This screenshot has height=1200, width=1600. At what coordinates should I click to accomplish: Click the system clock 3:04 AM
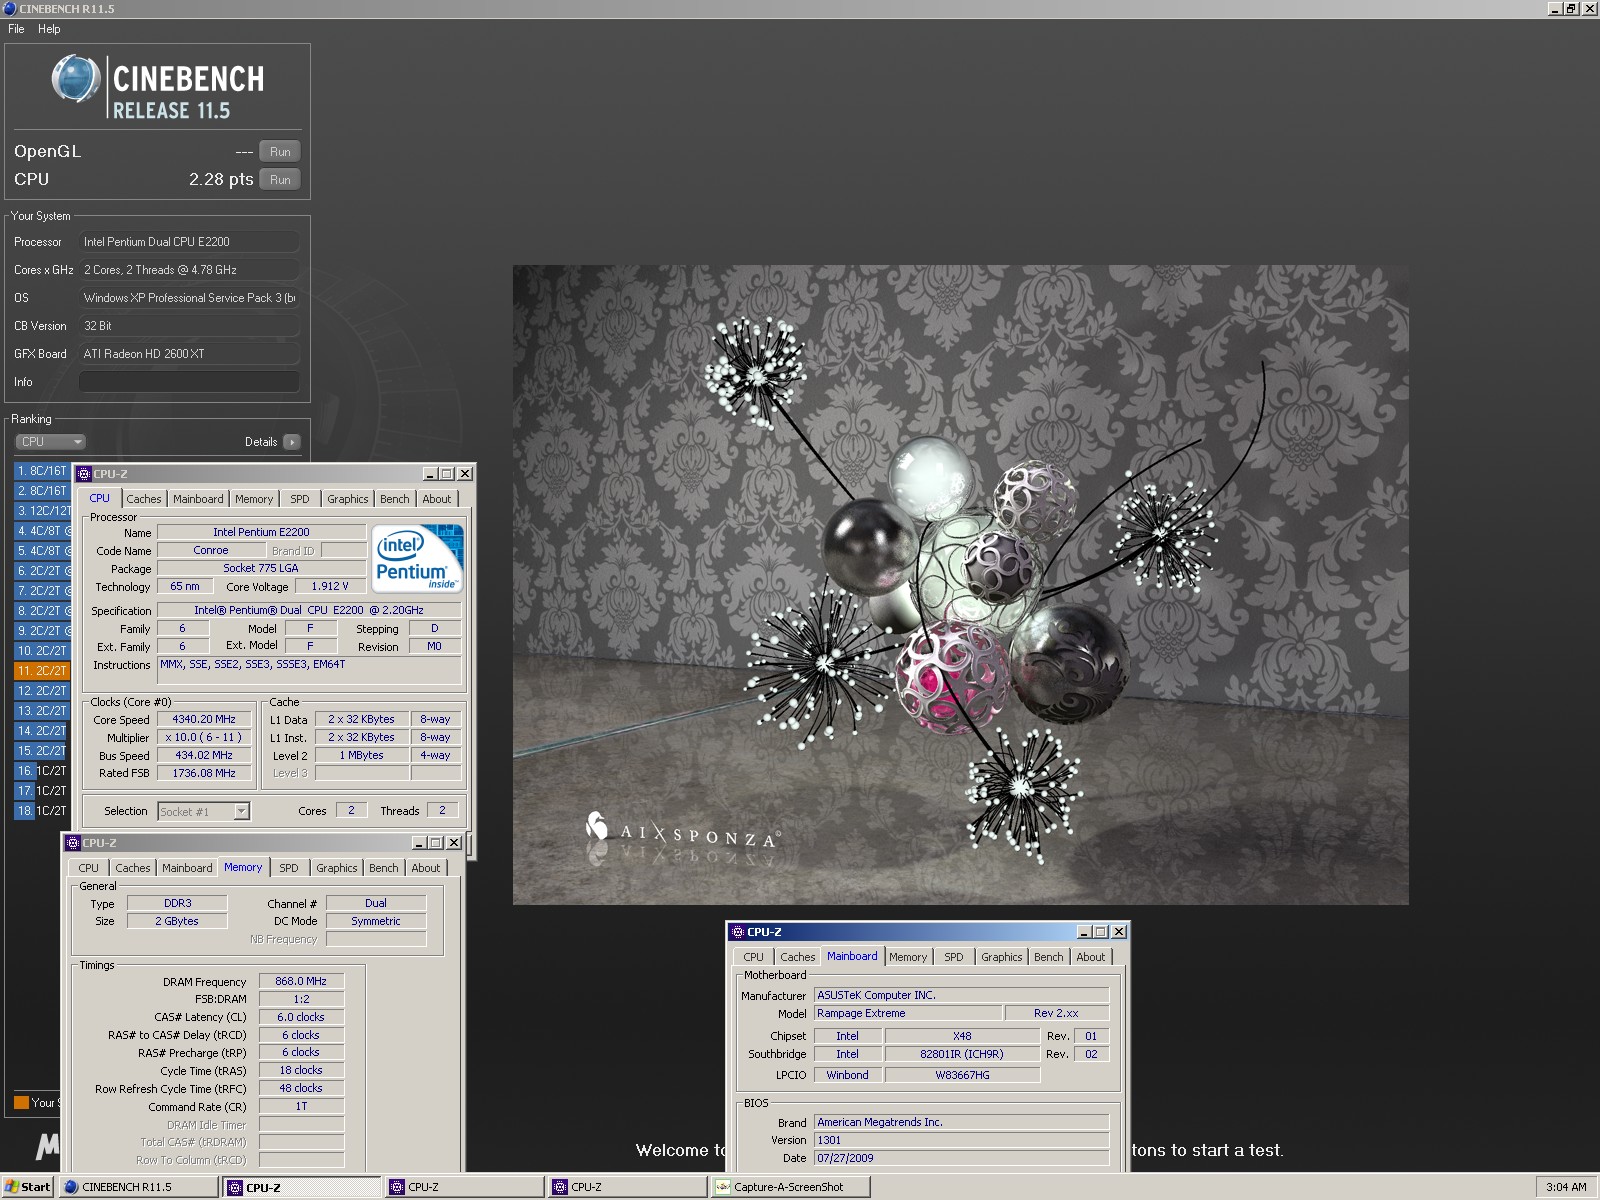pyautogui.click(x=1566, y=1187)
